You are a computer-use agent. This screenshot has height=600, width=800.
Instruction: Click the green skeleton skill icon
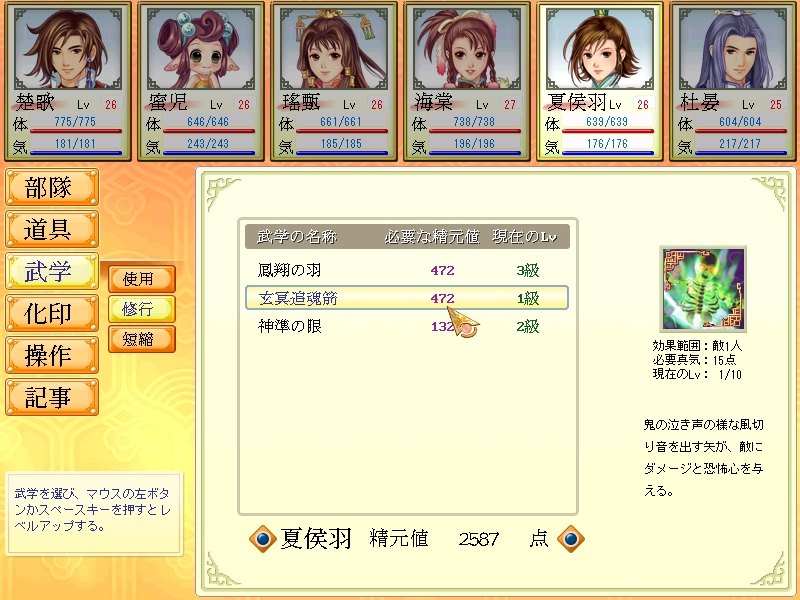point(703,289)
